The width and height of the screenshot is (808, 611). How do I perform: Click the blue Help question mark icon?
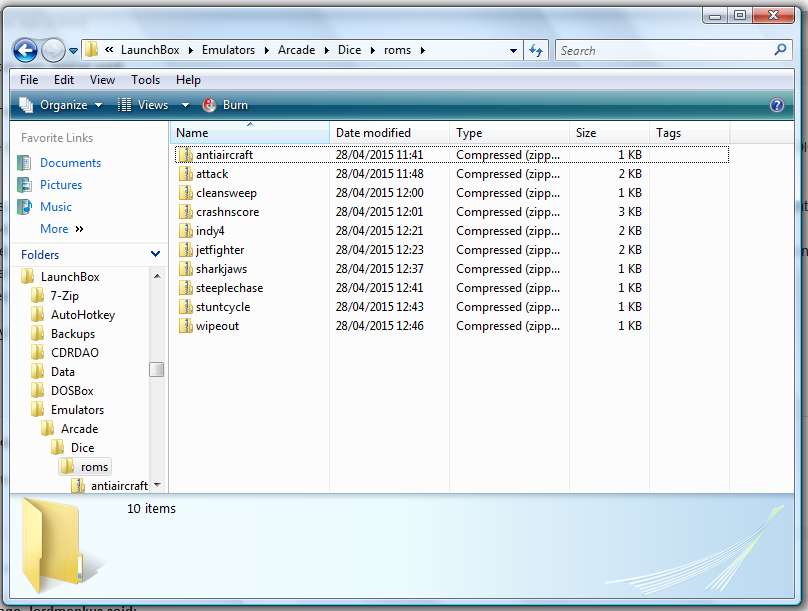click(776, 105)
